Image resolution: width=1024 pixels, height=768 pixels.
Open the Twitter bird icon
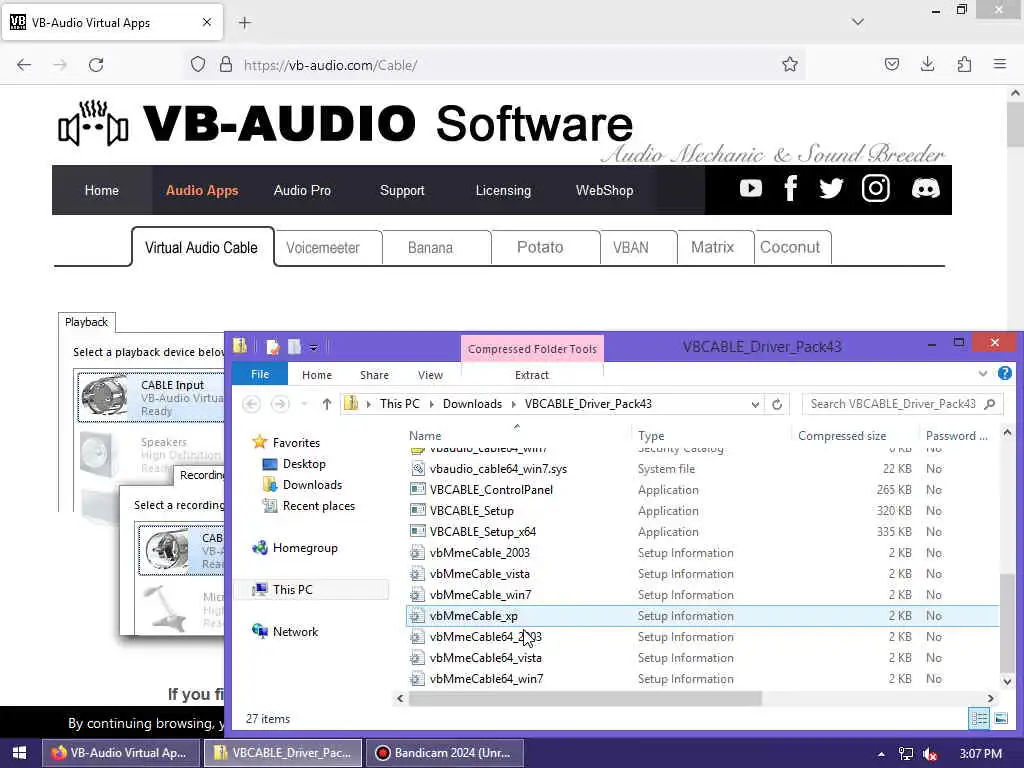(x=831, y=189)
